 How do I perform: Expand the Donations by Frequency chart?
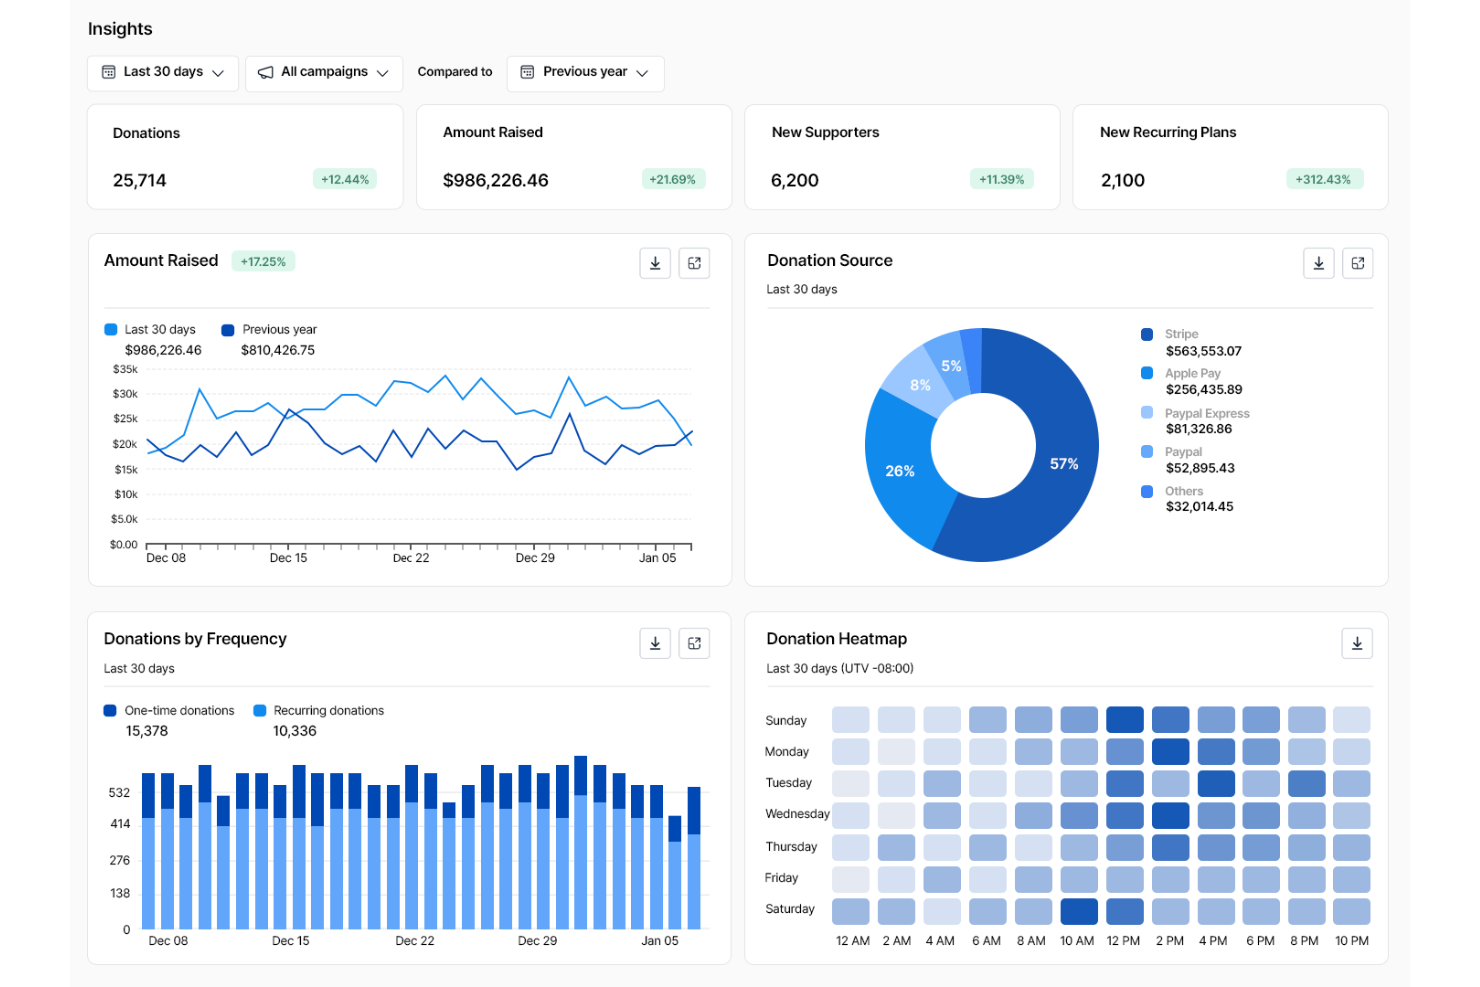(x=695, y=643)
